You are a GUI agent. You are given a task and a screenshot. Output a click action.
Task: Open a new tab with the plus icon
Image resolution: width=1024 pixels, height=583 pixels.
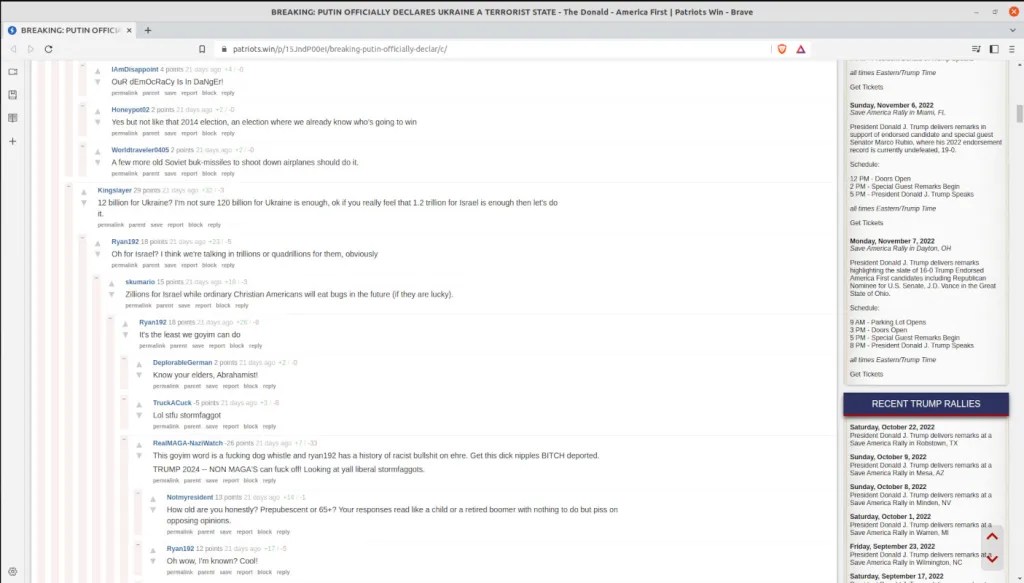148,30
